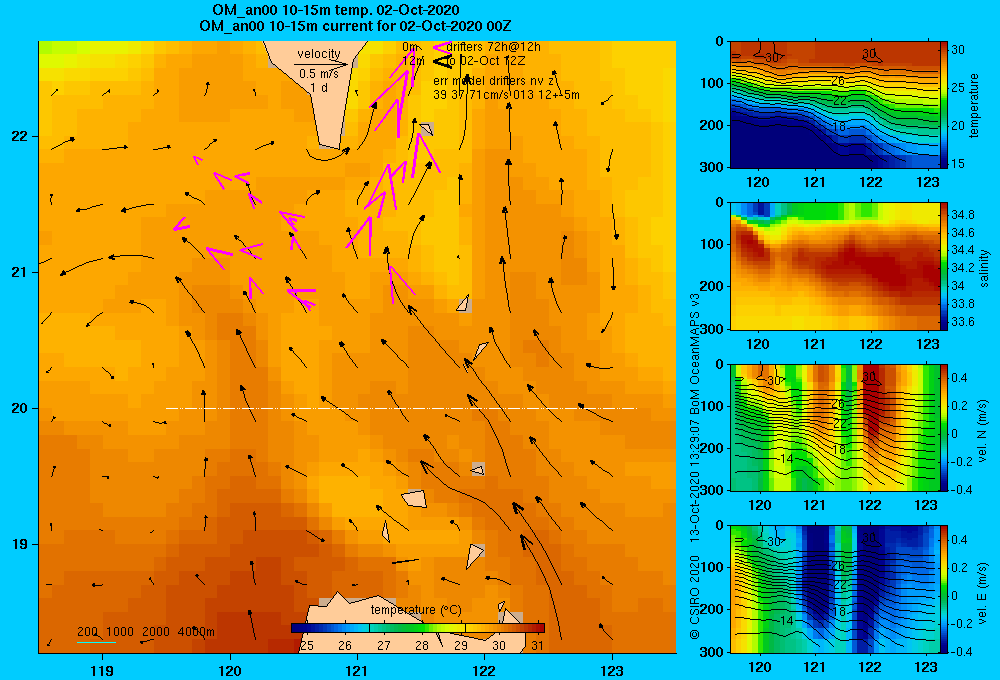
Task: Click the title 'OM_an00 10-15m temp. 02-Oct-2020'
Action: coord(335,10)
